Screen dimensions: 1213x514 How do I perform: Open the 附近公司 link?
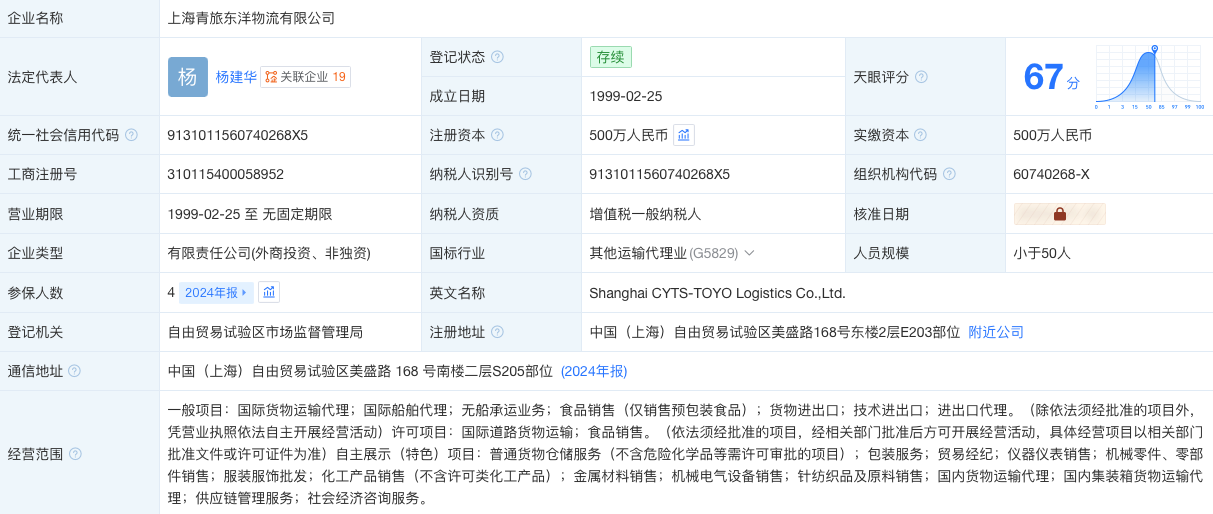[996, 332]
